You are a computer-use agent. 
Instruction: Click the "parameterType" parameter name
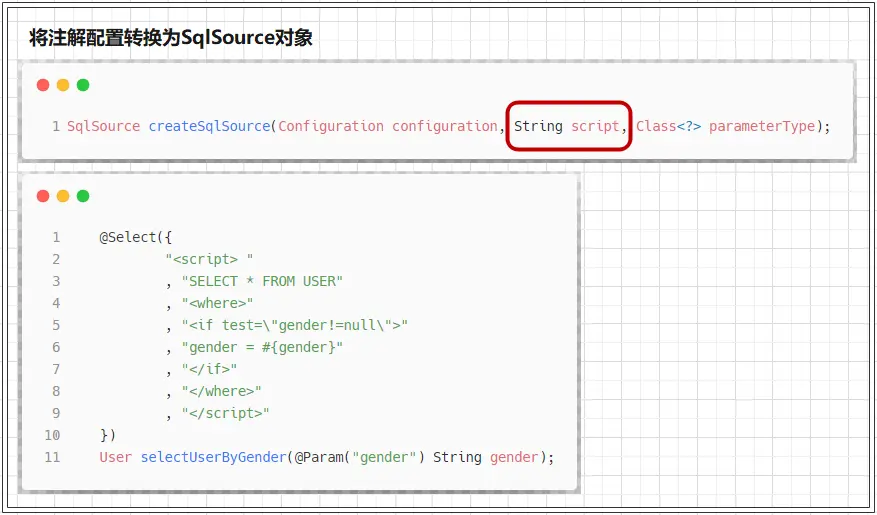(x=762, y=127)
